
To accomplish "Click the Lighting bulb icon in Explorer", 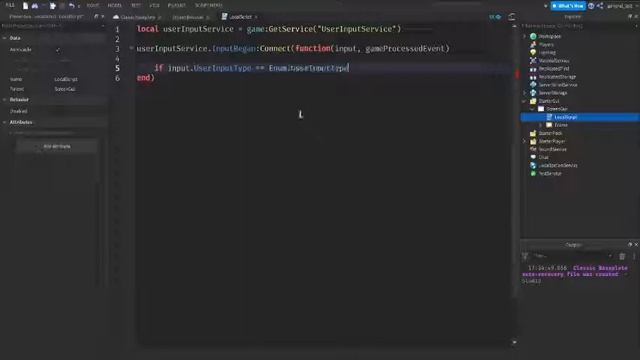I will pos(533,52).
